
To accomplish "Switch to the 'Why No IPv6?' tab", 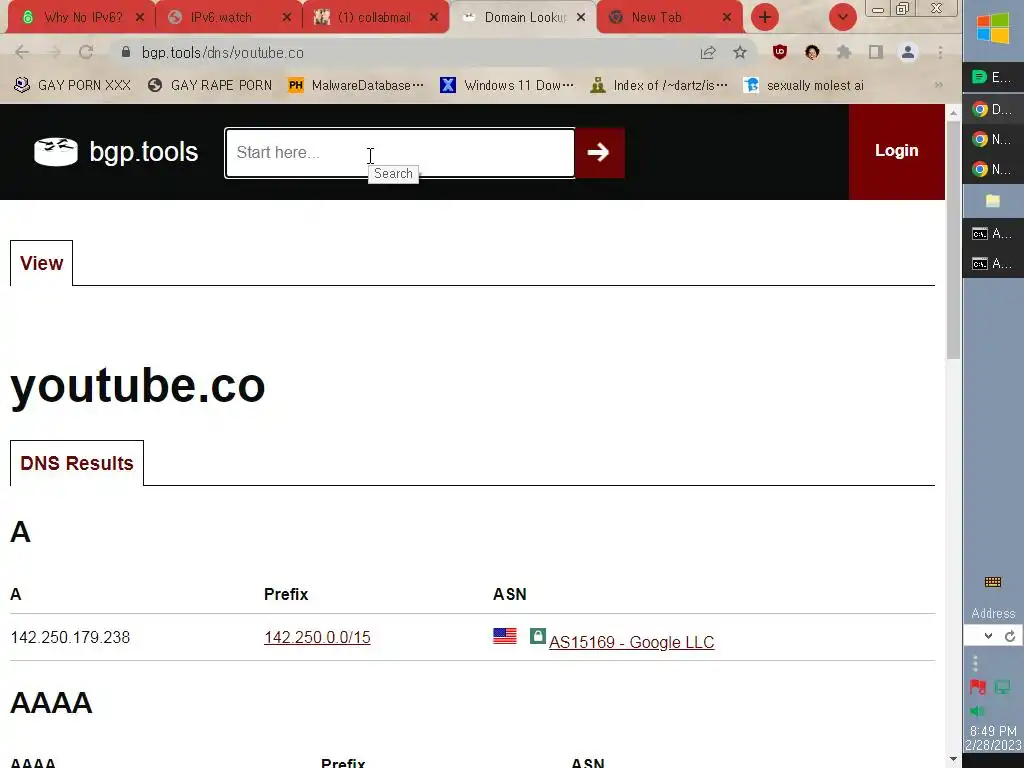I will (82, 18).
